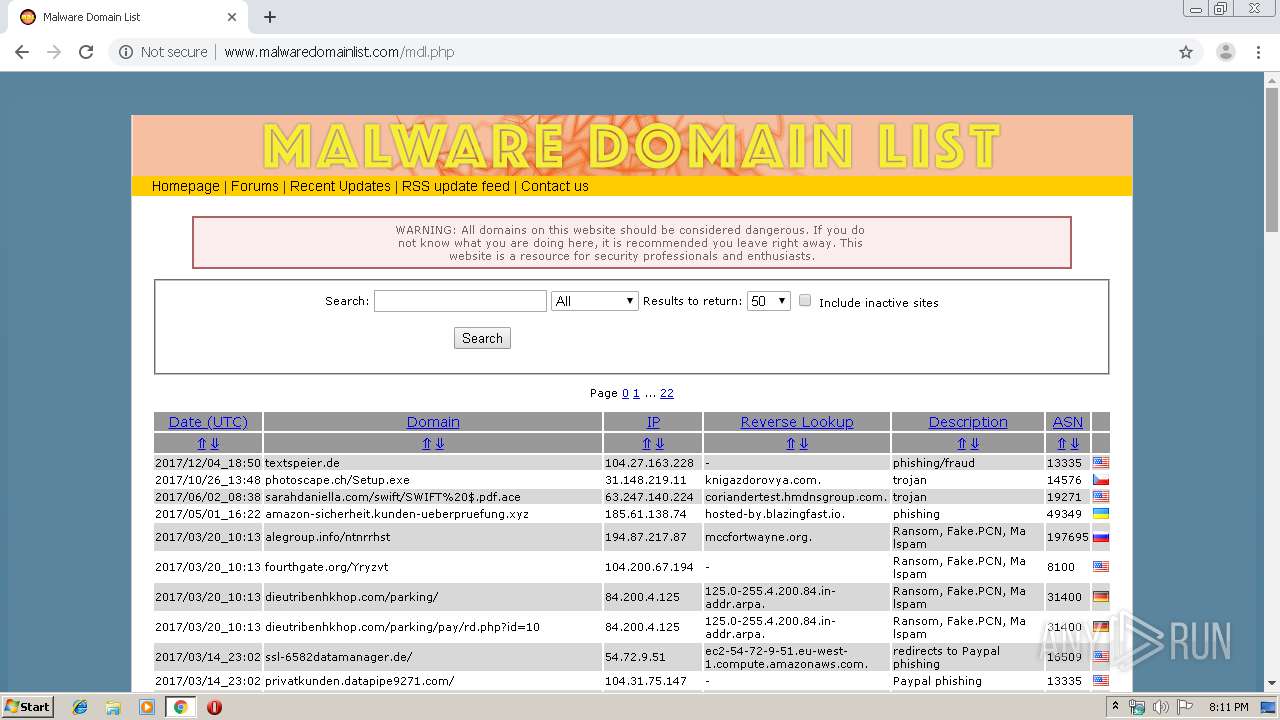The image size is (1280, 720).
Task: Click IP column header link
Action: (x=653, y=422)
